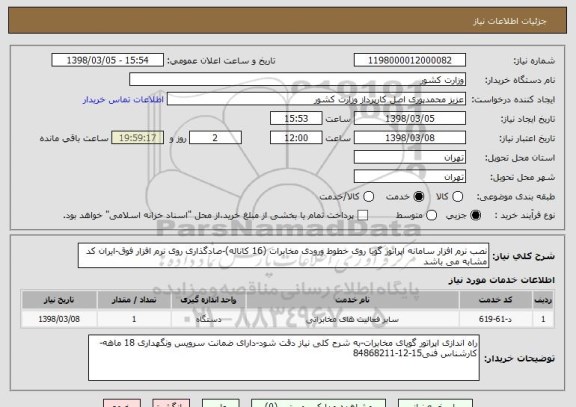Choose the جزیی purchase process option
This screenshot has width=576, height=407.
point(476,215)
